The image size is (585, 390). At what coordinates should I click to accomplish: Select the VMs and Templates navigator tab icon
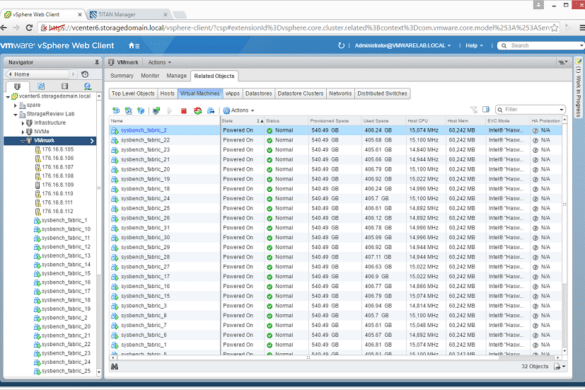(41, 86)
